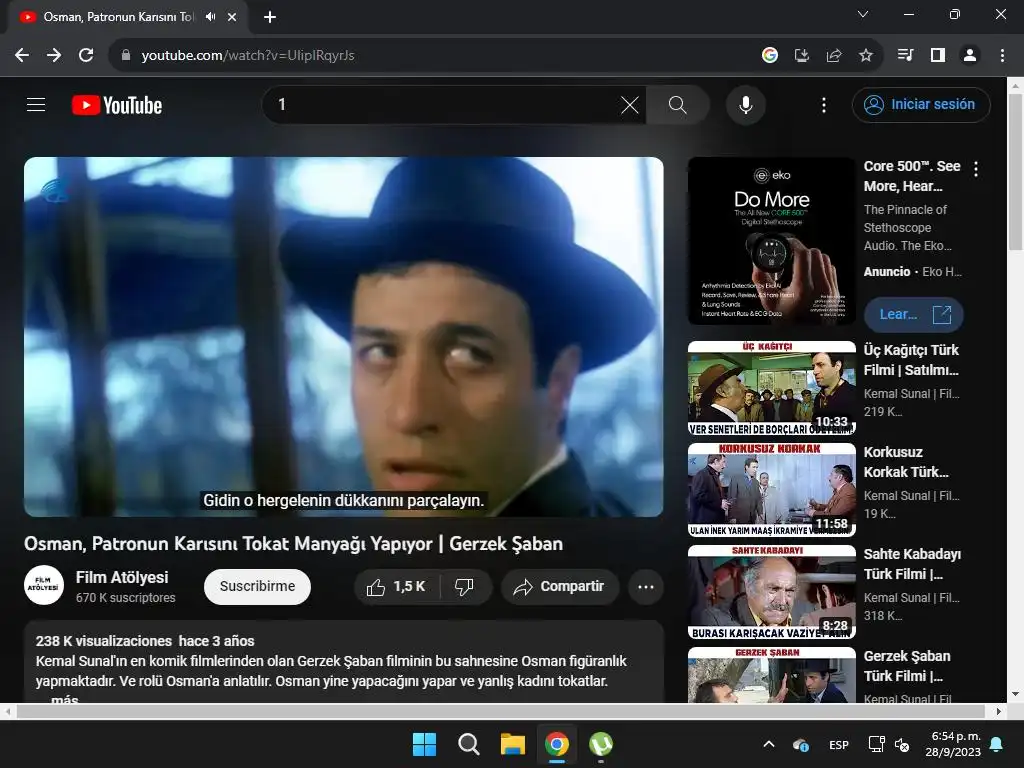Start voice search with the microphone
1024x768 pixels.
(x=745, y=104)
